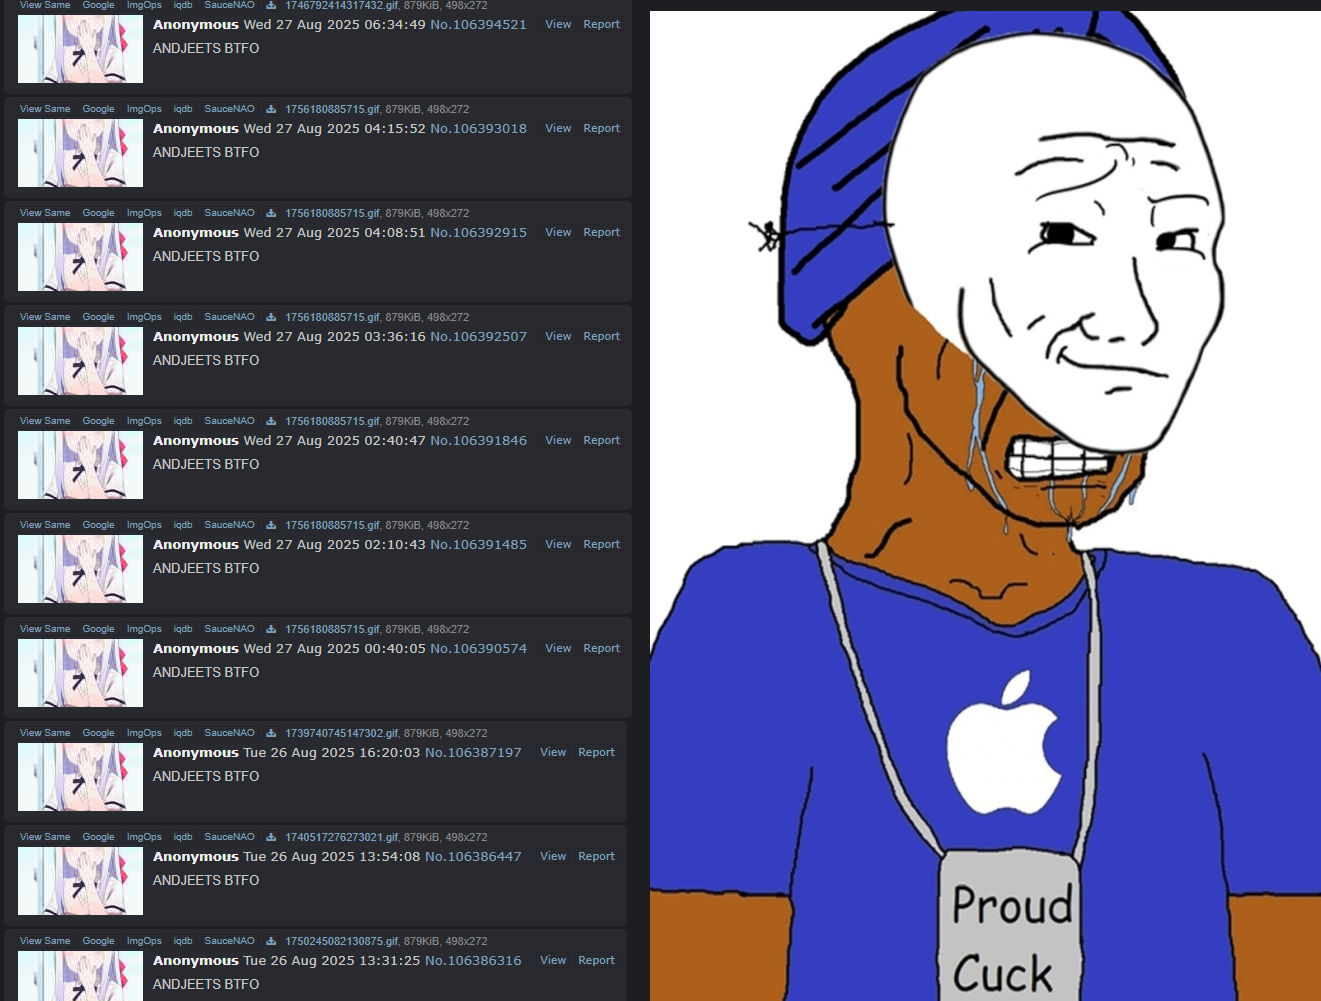Image resolution: width=1321 pixels, height=1001 pixels.
Task: Report post No.106394521
Action: [x=602, y=24]
